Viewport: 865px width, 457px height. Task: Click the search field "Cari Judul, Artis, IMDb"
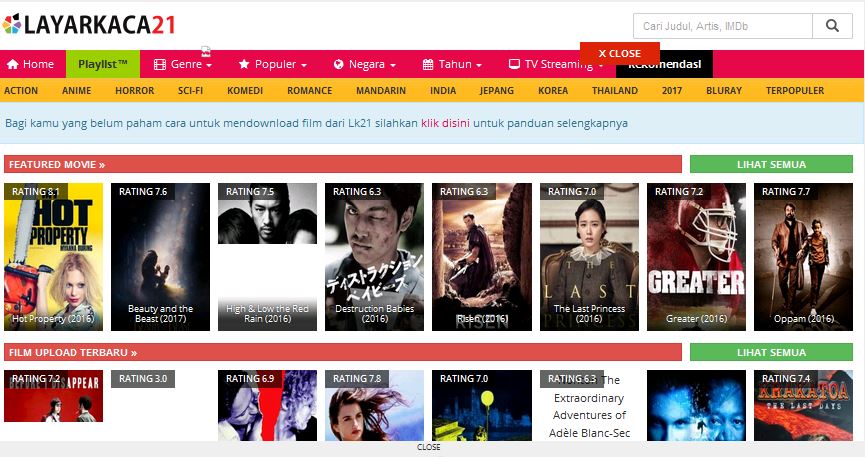click(x=723, y=26)
